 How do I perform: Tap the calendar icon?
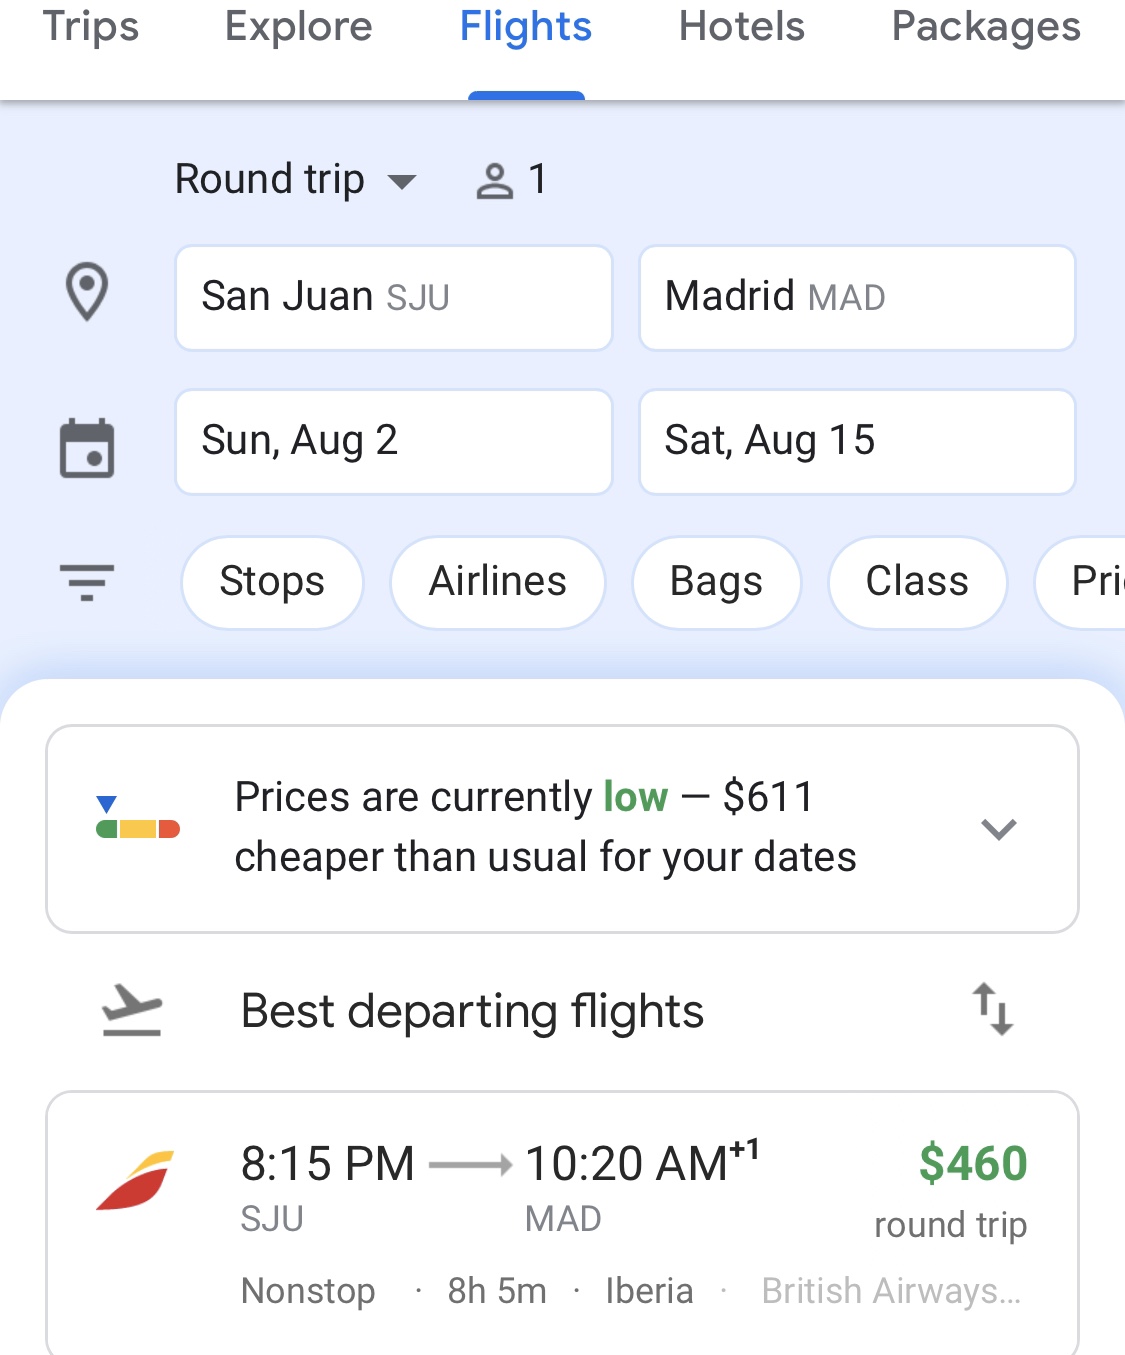(x=87, y=448)
